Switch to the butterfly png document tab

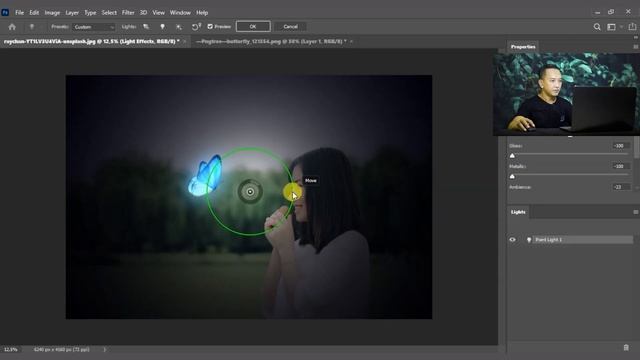click(271, 41)
